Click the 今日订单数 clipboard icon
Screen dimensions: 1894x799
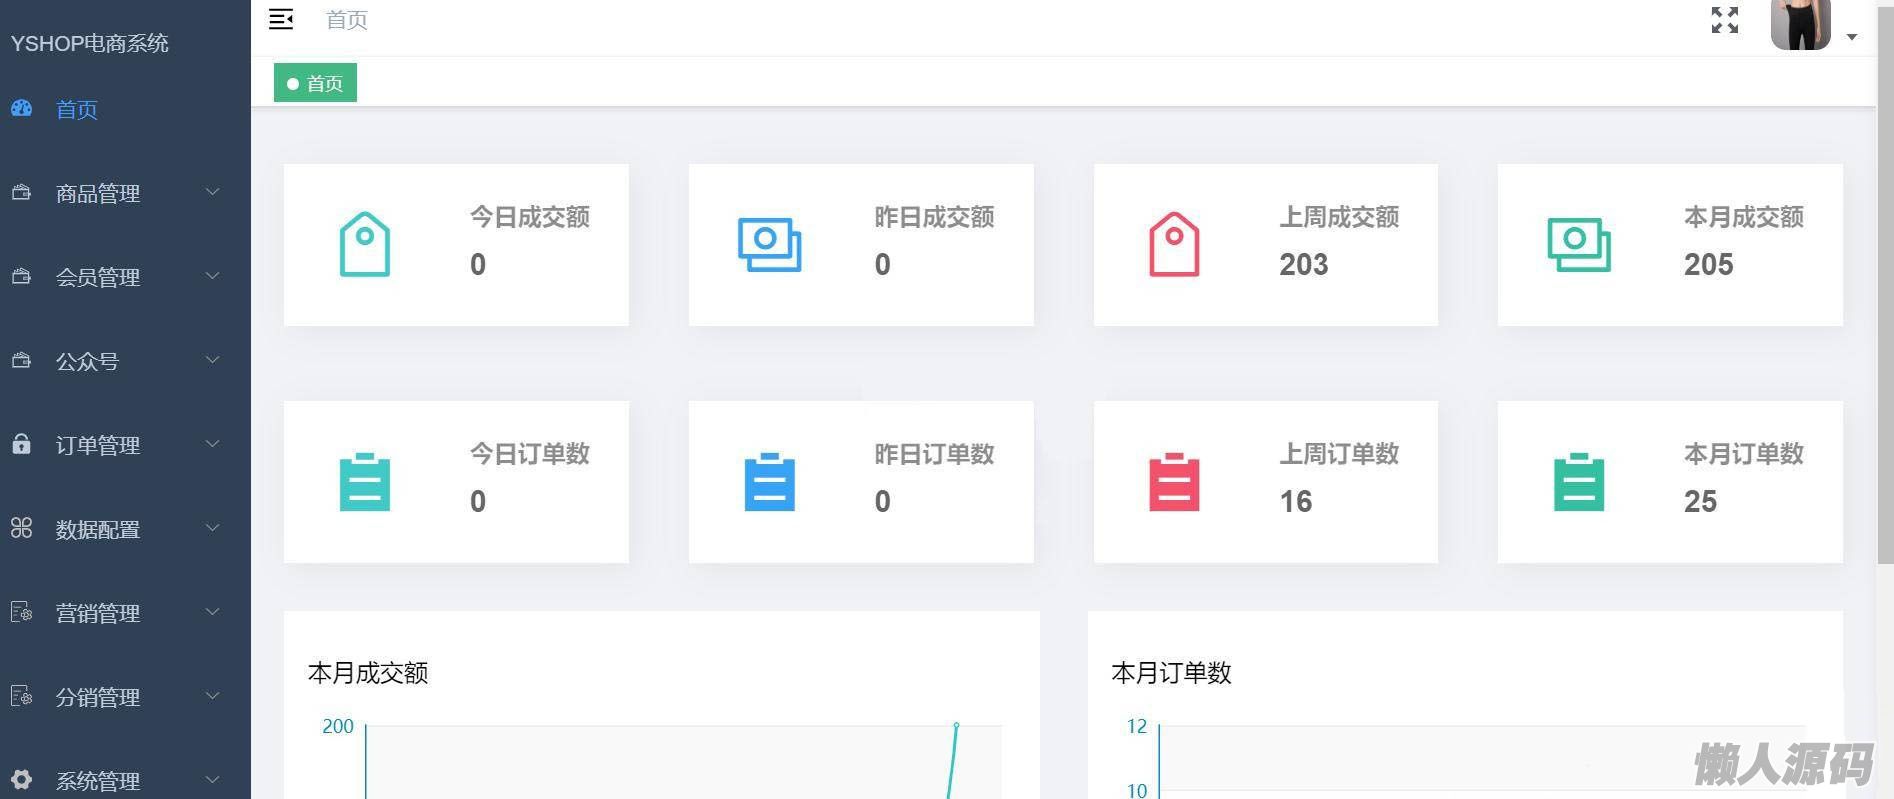[365, 482]
